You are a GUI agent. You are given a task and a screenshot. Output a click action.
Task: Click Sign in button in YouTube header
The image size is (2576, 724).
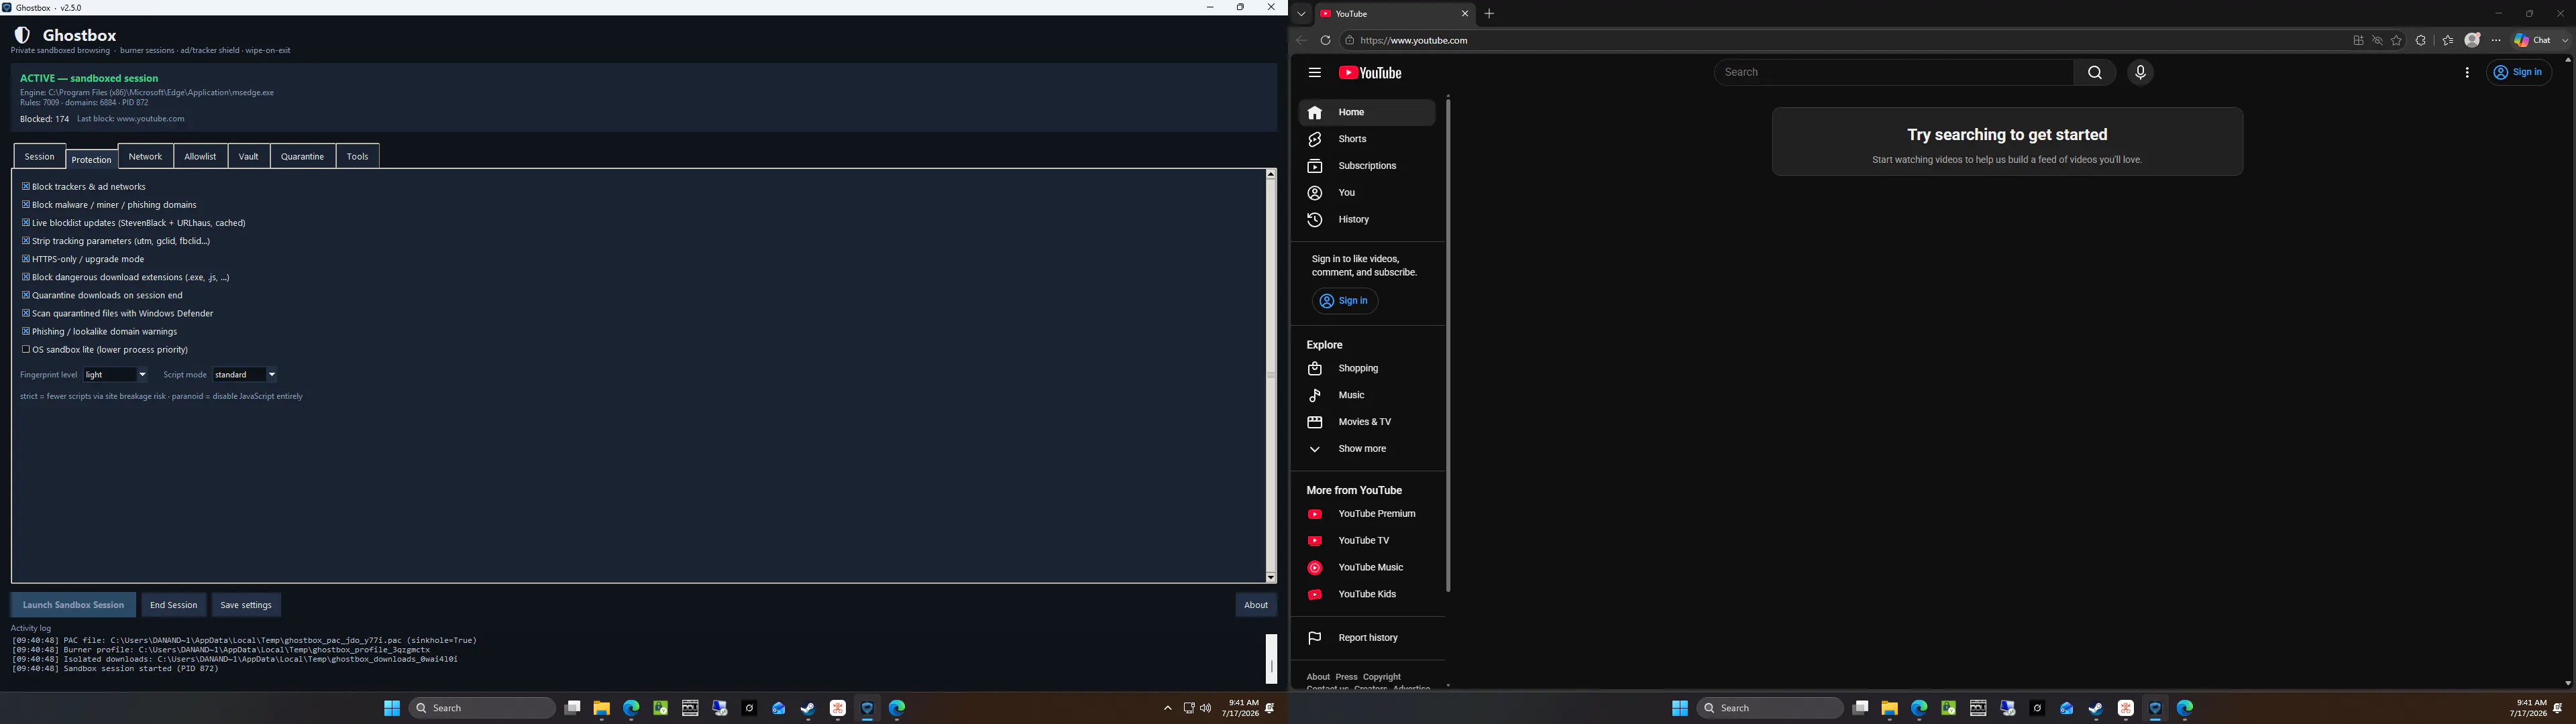pos(2519,72)
